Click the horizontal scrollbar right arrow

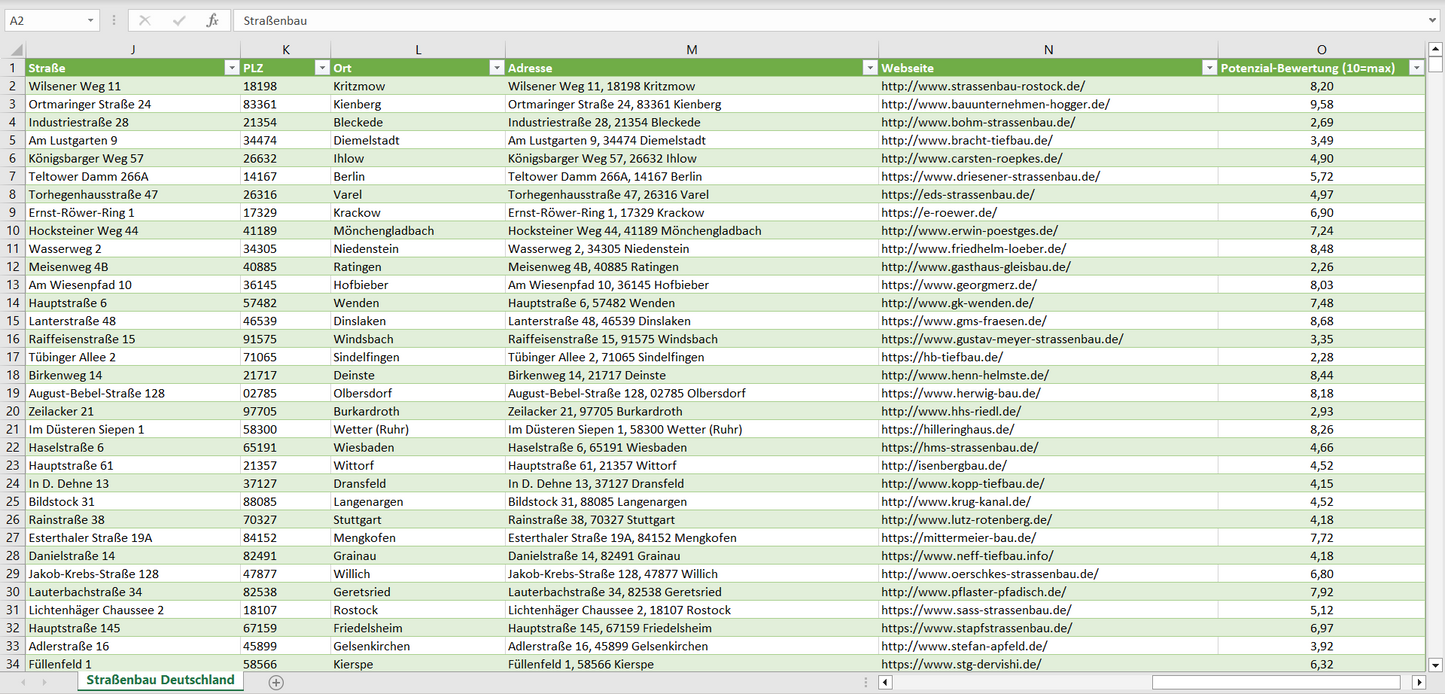(1418, 682)
